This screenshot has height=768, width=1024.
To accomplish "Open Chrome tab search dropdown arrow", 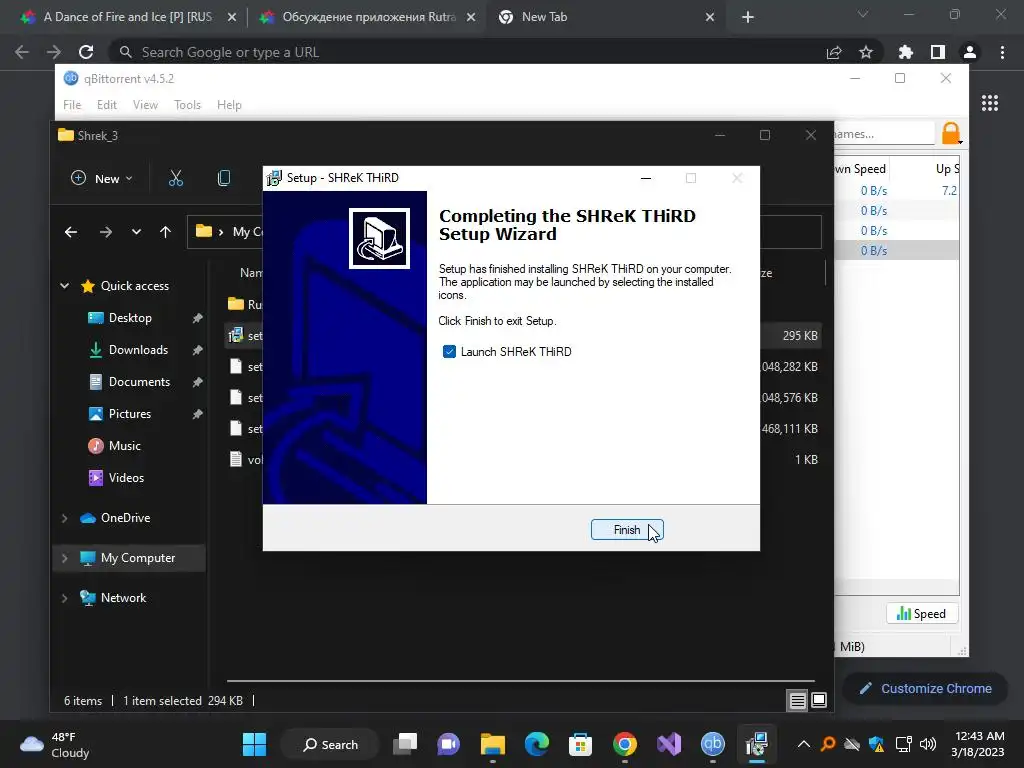I will tap(863, 14).
